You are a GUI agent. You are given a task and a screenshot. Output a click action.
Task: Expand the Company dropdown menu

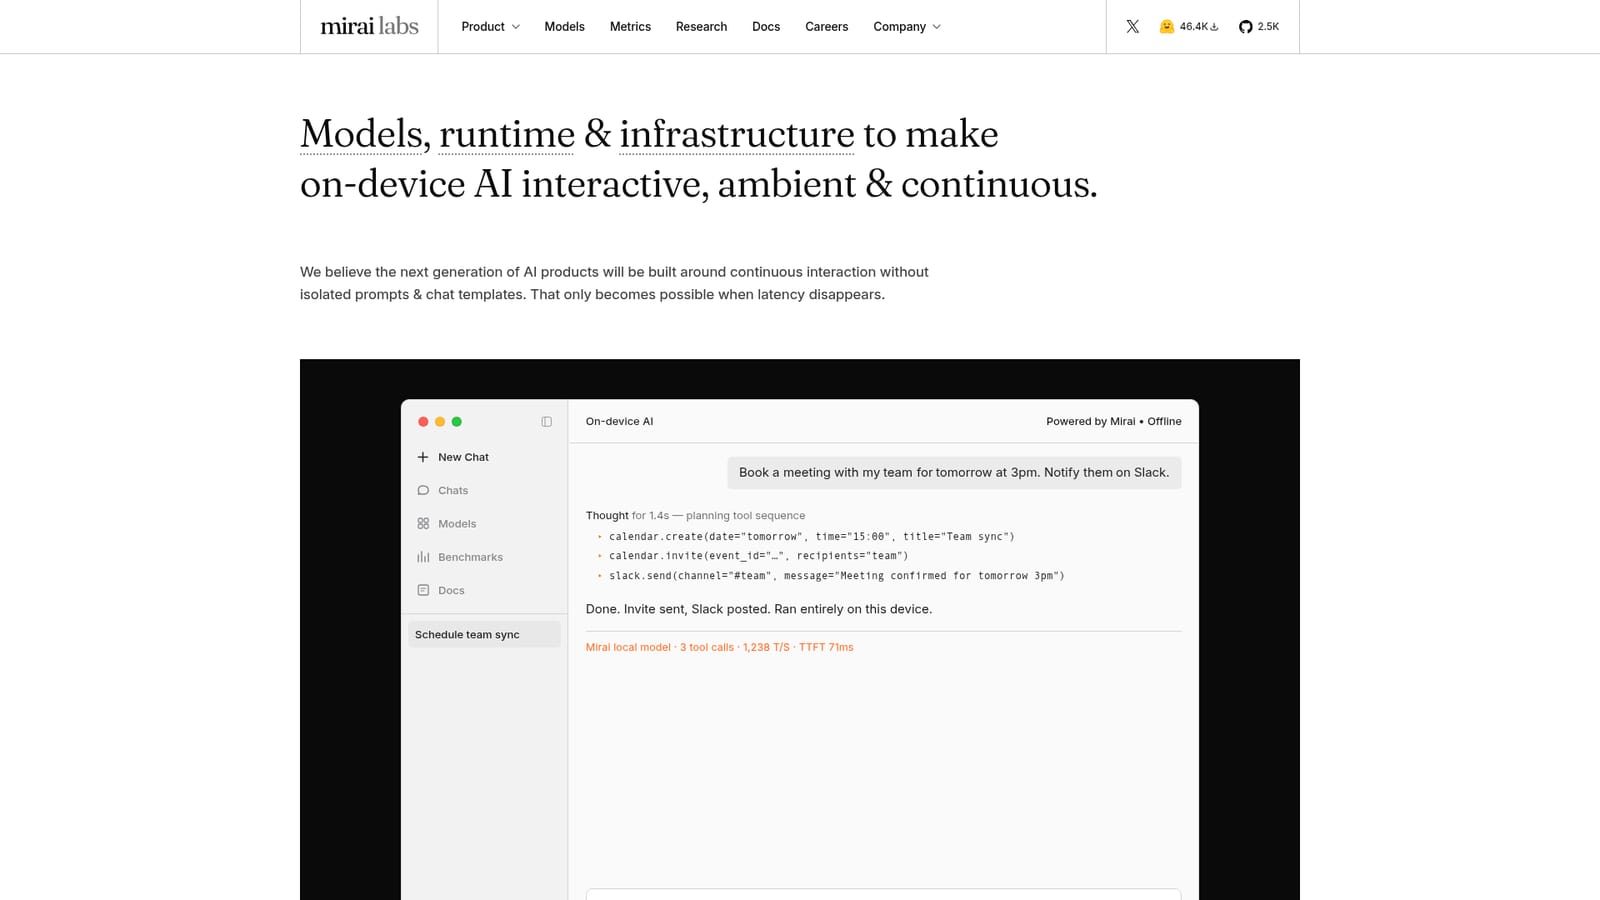click(x=907, y=27)
